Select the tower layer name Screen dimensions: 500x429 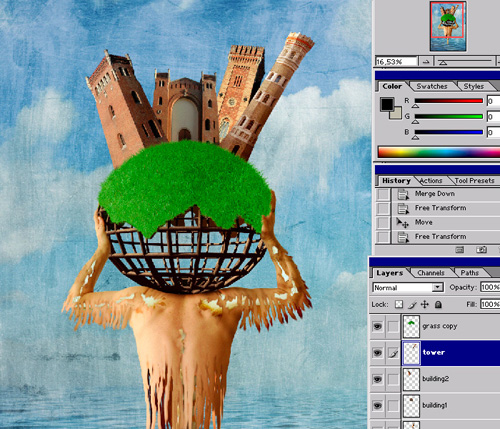pyautogui.click(x=433, y=352)
